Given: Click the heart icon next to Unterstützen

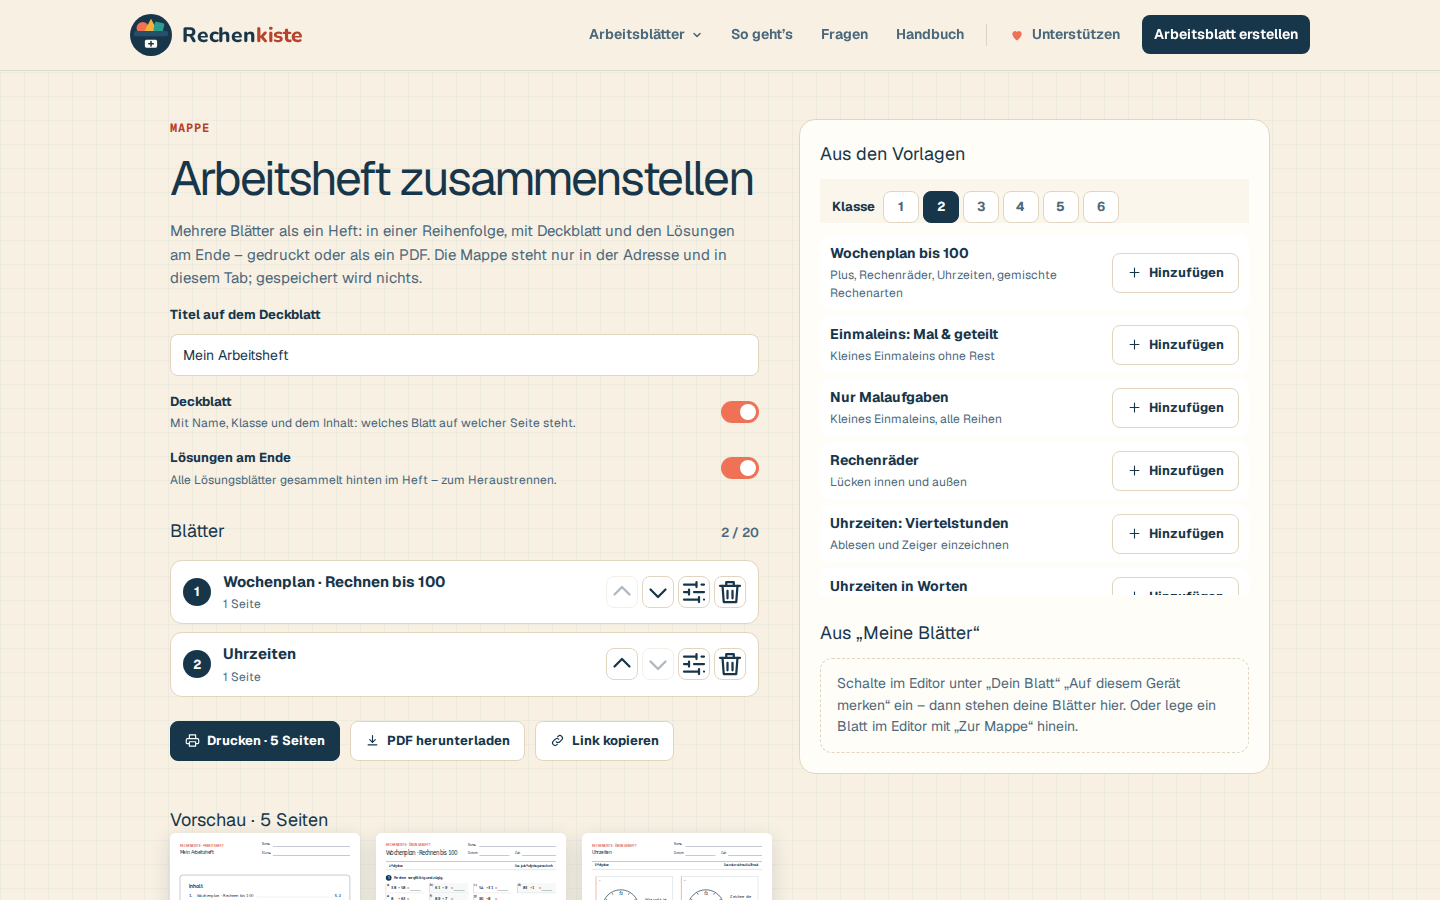Looking at the screenshot, I should pyautogui.click(x=1017, y=35).
